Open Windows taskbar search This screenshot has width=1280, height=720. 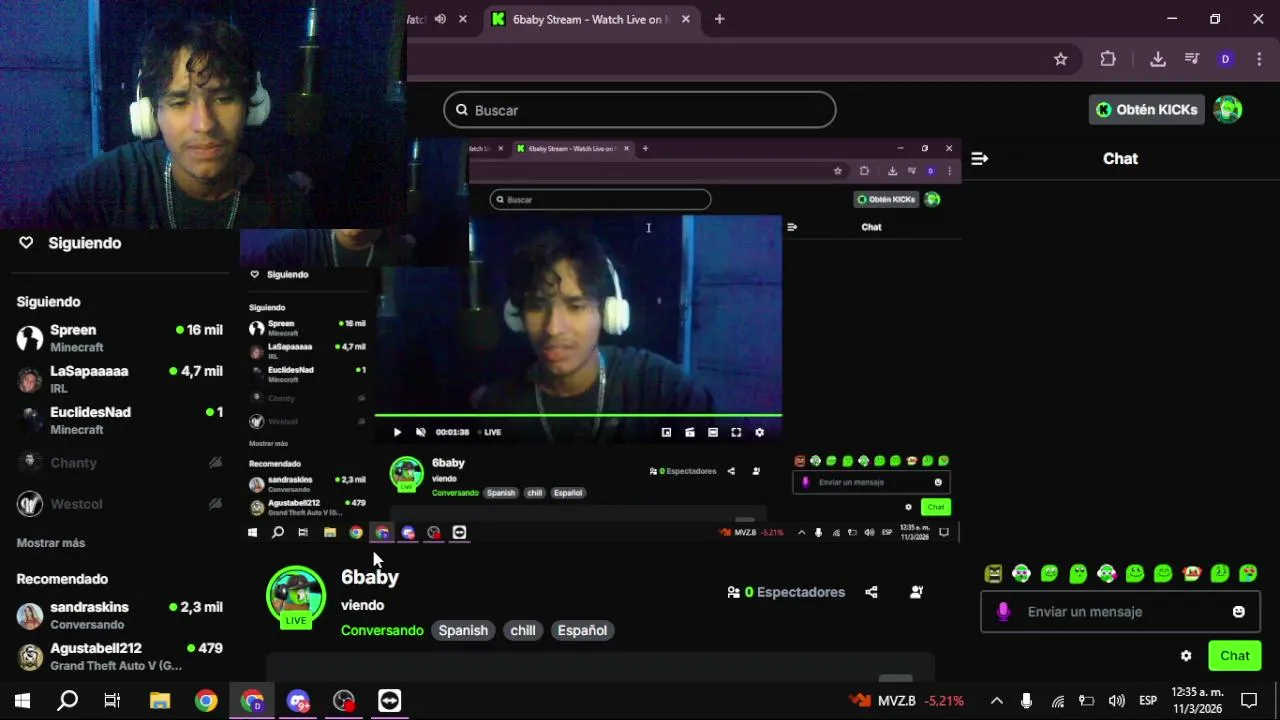click(67, 700)
